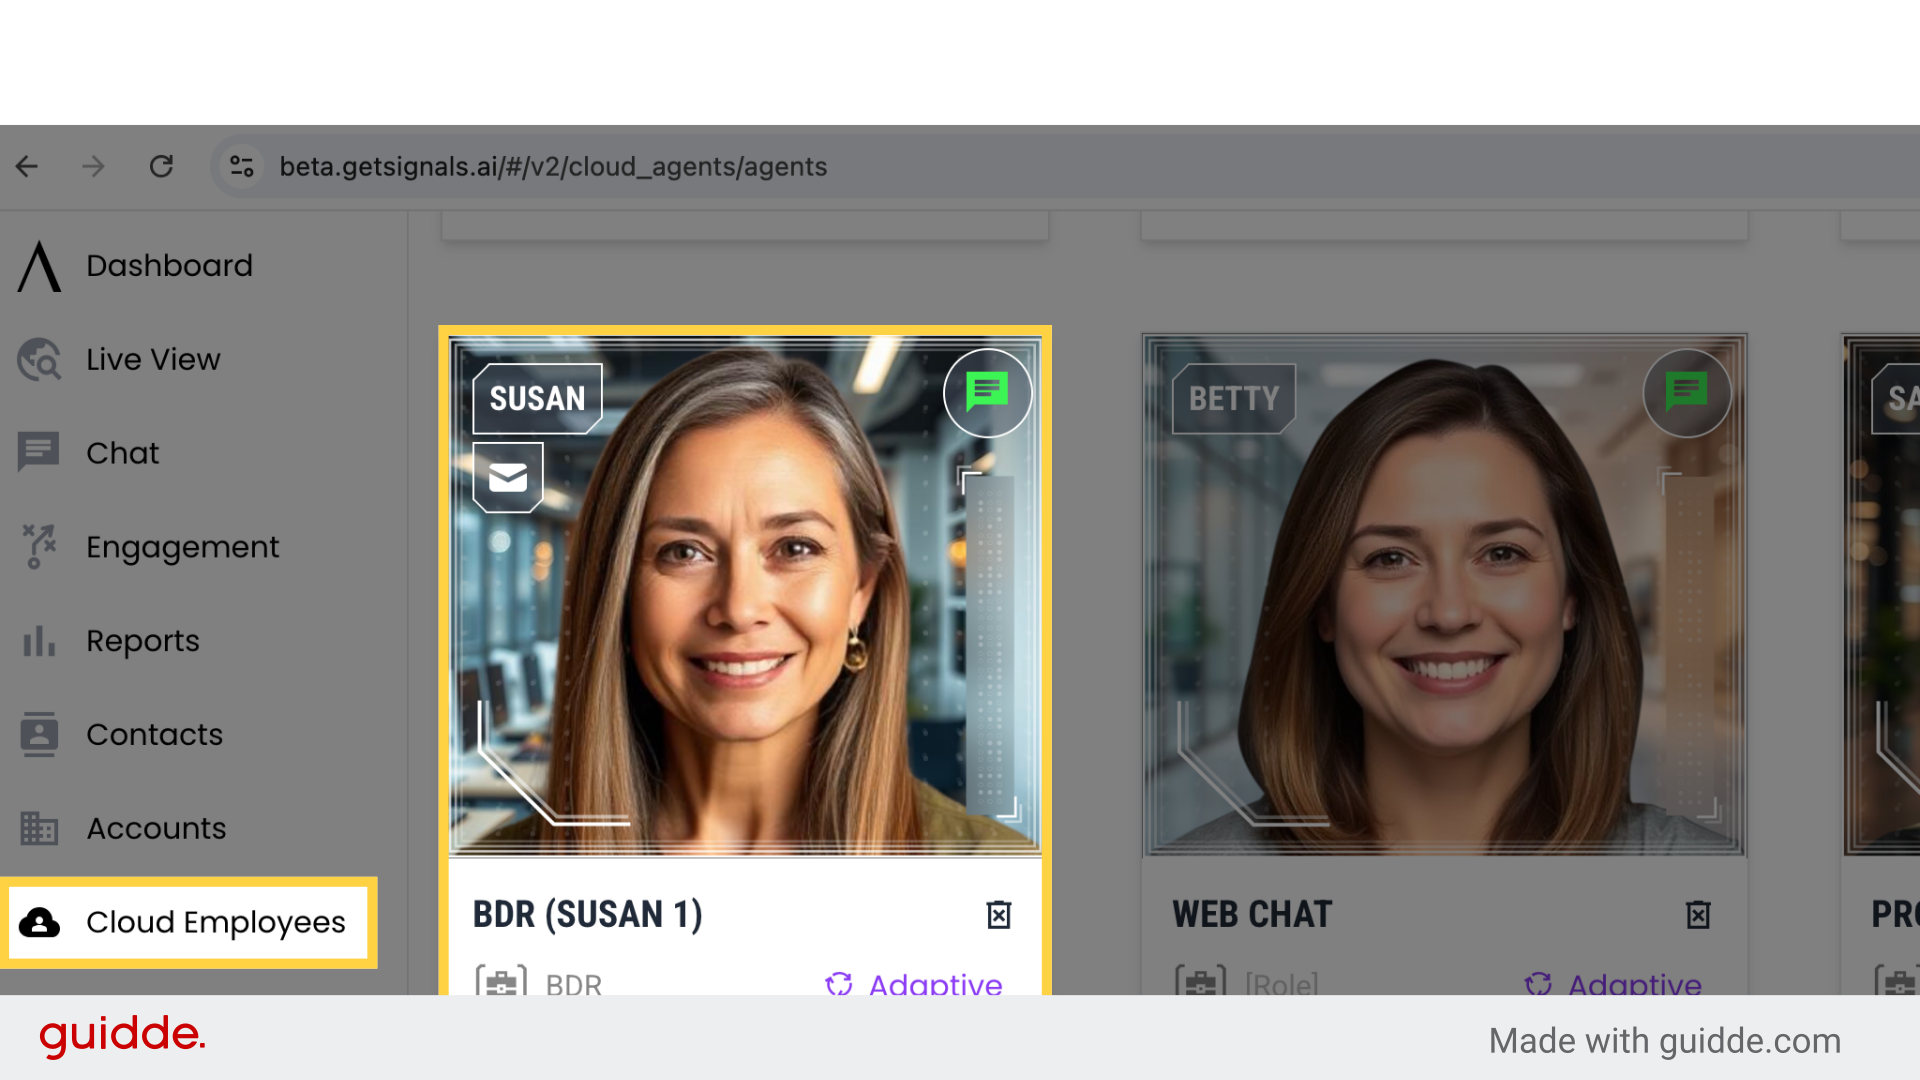Click the WEB CHAT title
Screen dimensions: 1920x1080
1253,915
